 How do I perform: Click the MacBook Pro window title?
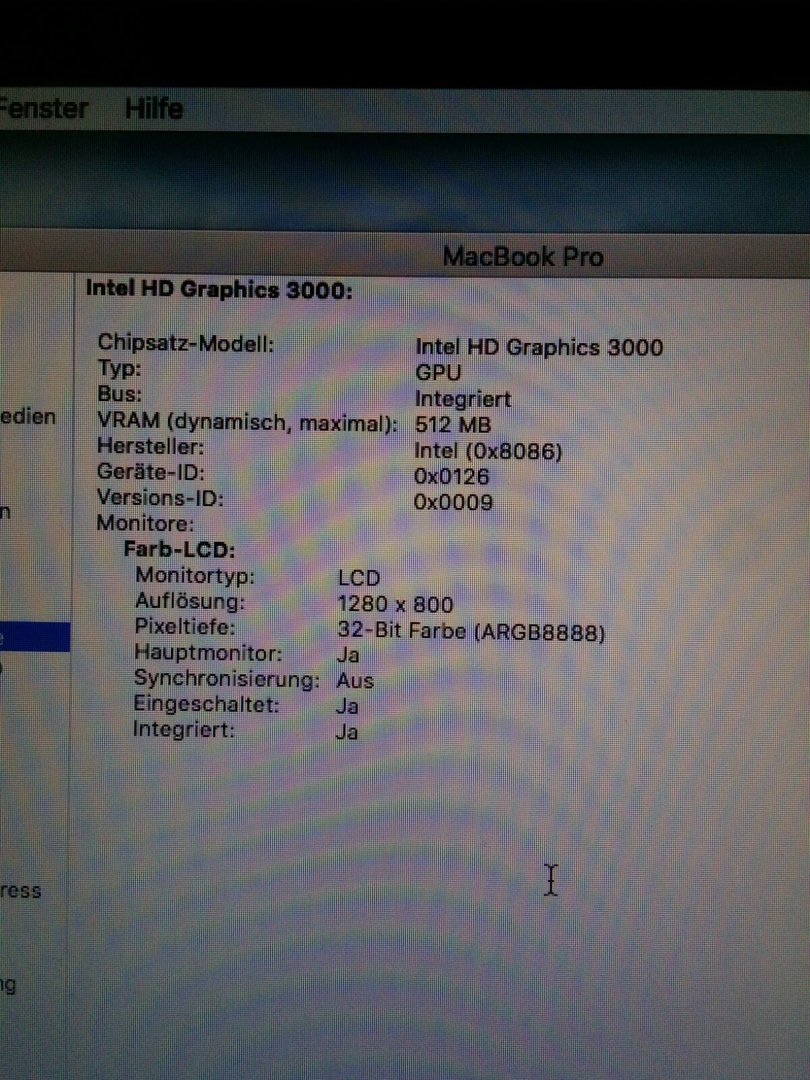click(x=523, y=257)
